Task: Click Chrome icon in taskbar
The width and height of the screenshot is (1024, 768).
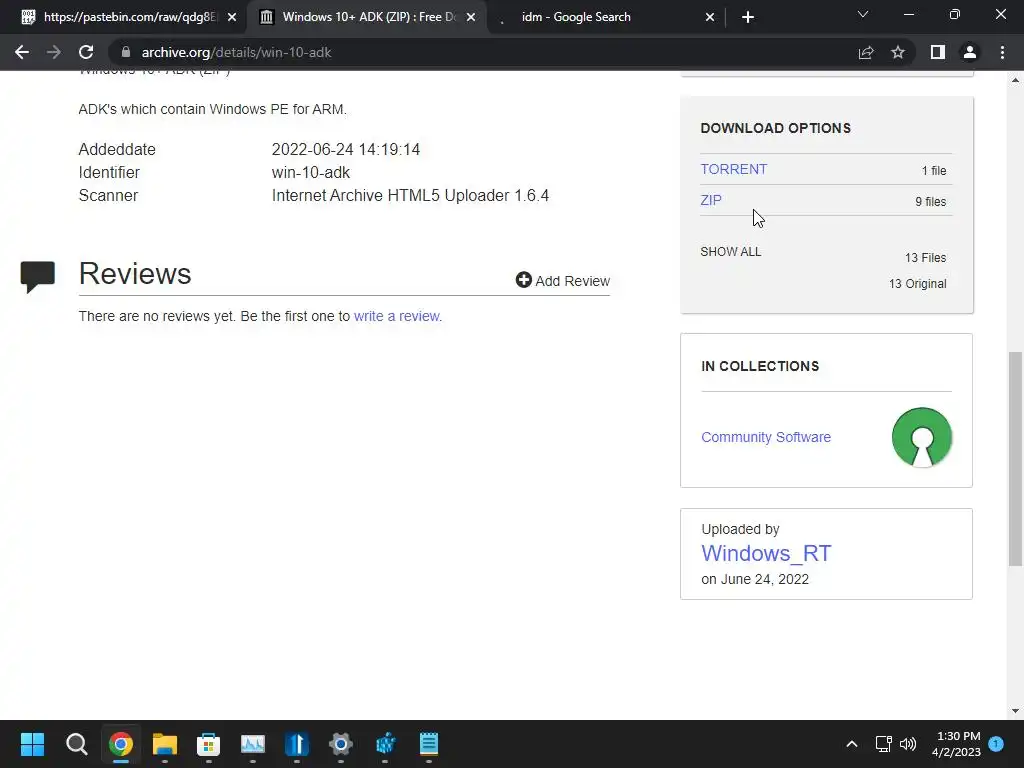Action: (121, 744)
